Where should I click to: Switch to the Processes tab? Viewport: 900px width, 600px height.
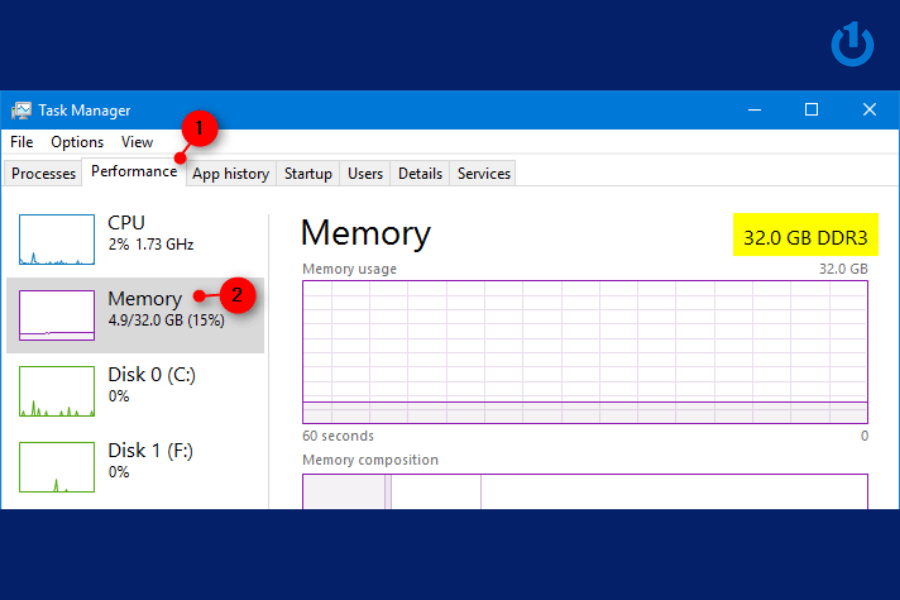click(42, 173)
